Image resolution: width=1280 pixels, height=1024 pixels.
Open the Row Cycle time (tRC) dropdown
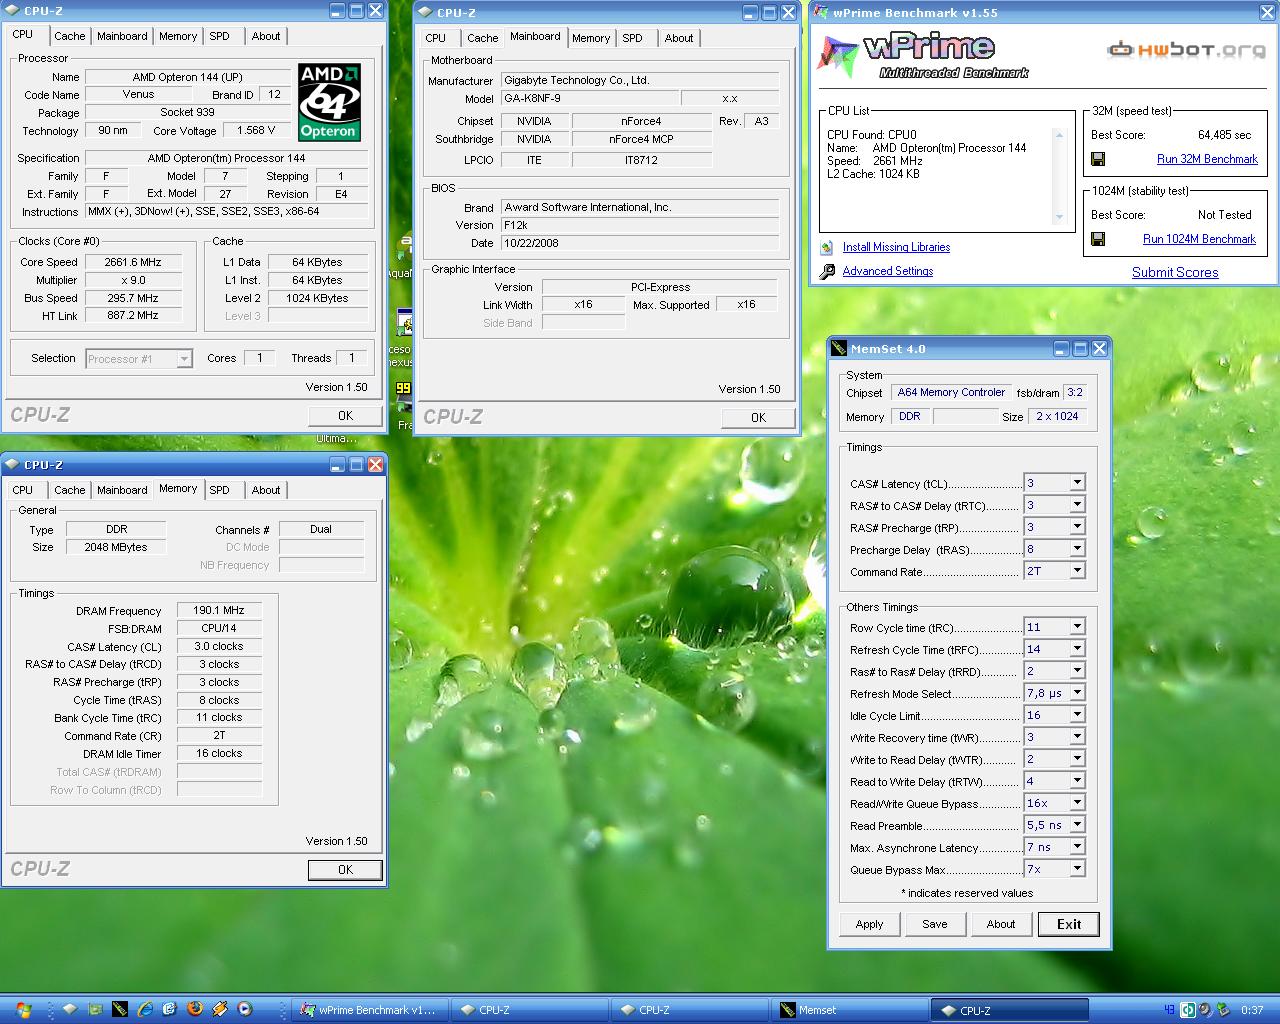pyautogui.click(x=1077, y=627)
